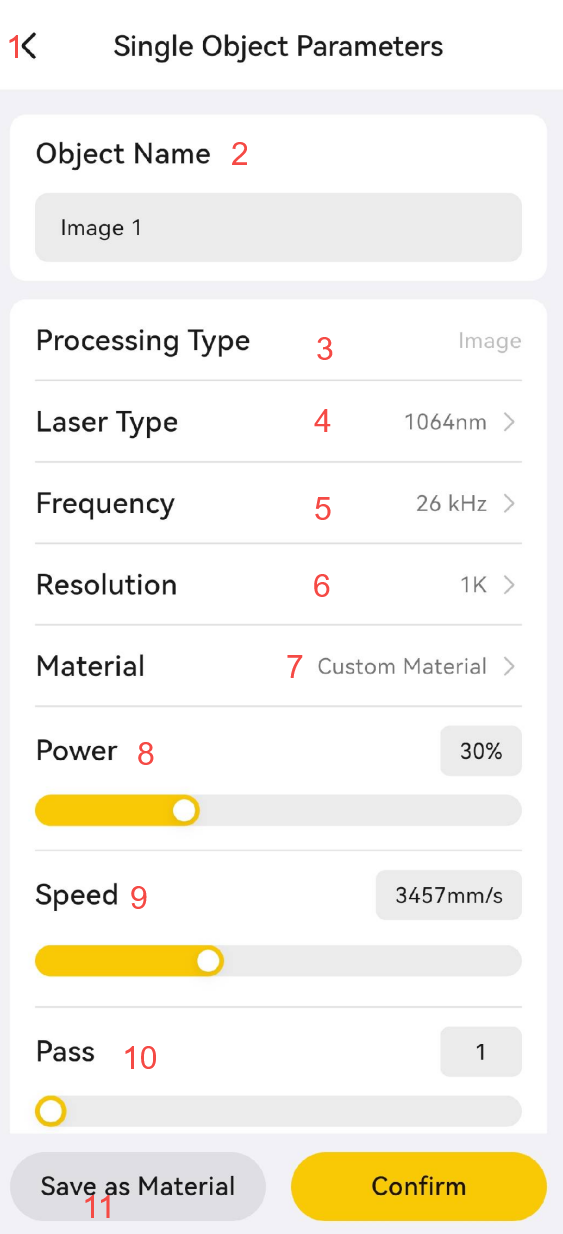This screenshot has height=1234, width=563.
Task: Choose the Custom Material value
Action: pyautogui.click(x=402, y=666)
